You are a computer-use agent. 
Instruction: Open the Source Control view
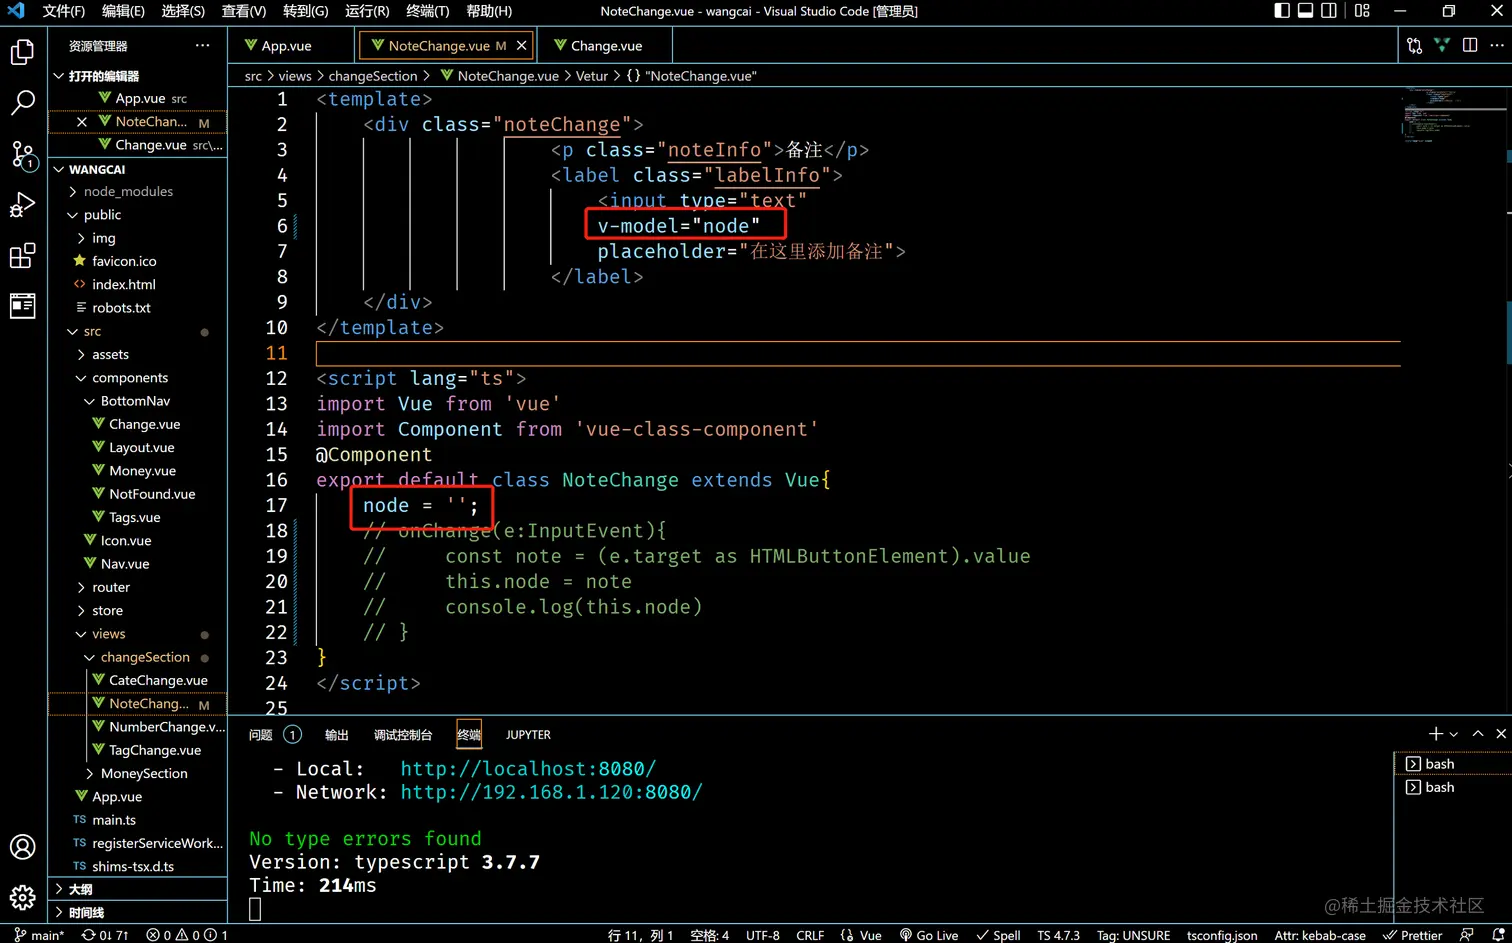pos(22,154)
